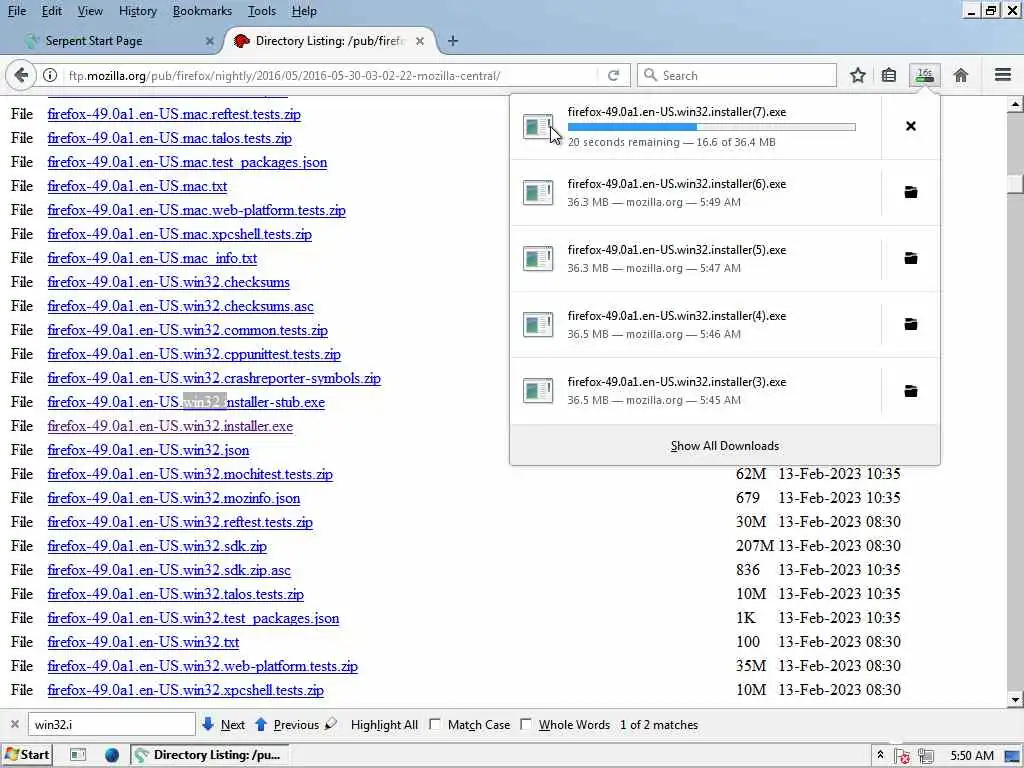Open mac_info.txt link
Screen dimensions: 1024x768
click(x=152, y=258)
